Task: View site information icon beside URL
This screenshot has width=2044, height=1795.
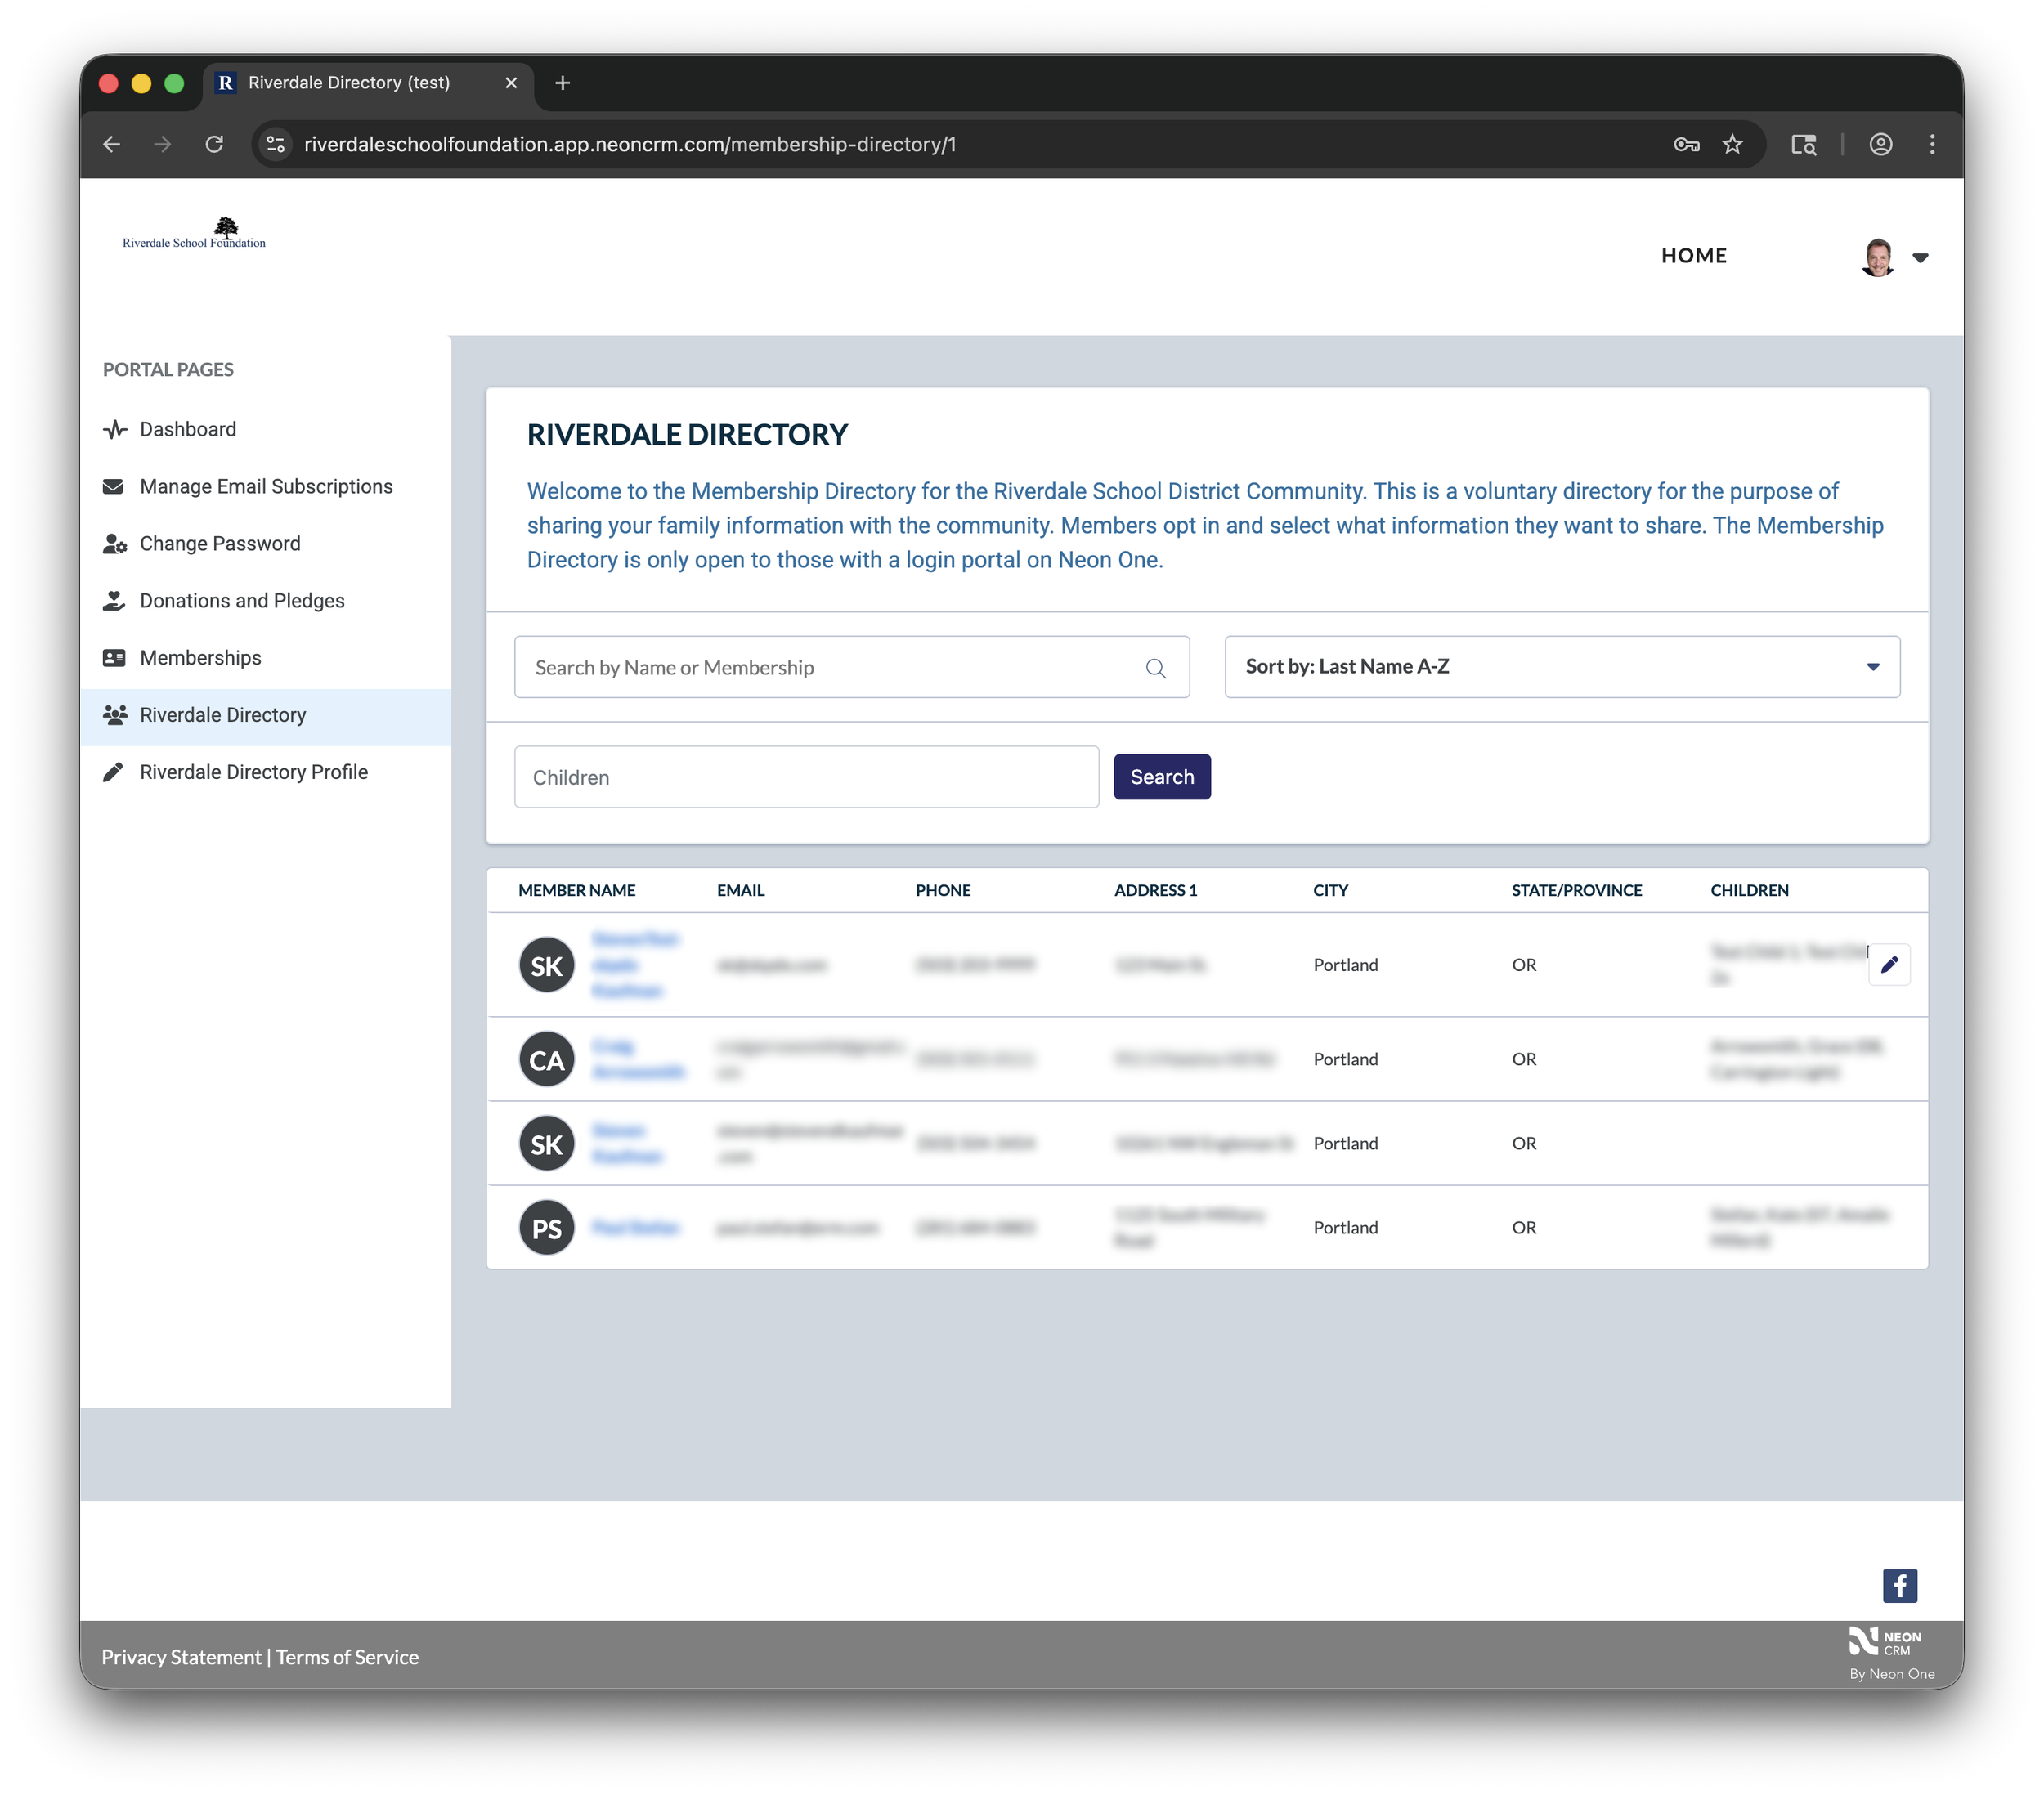Action: click(276, 144)
